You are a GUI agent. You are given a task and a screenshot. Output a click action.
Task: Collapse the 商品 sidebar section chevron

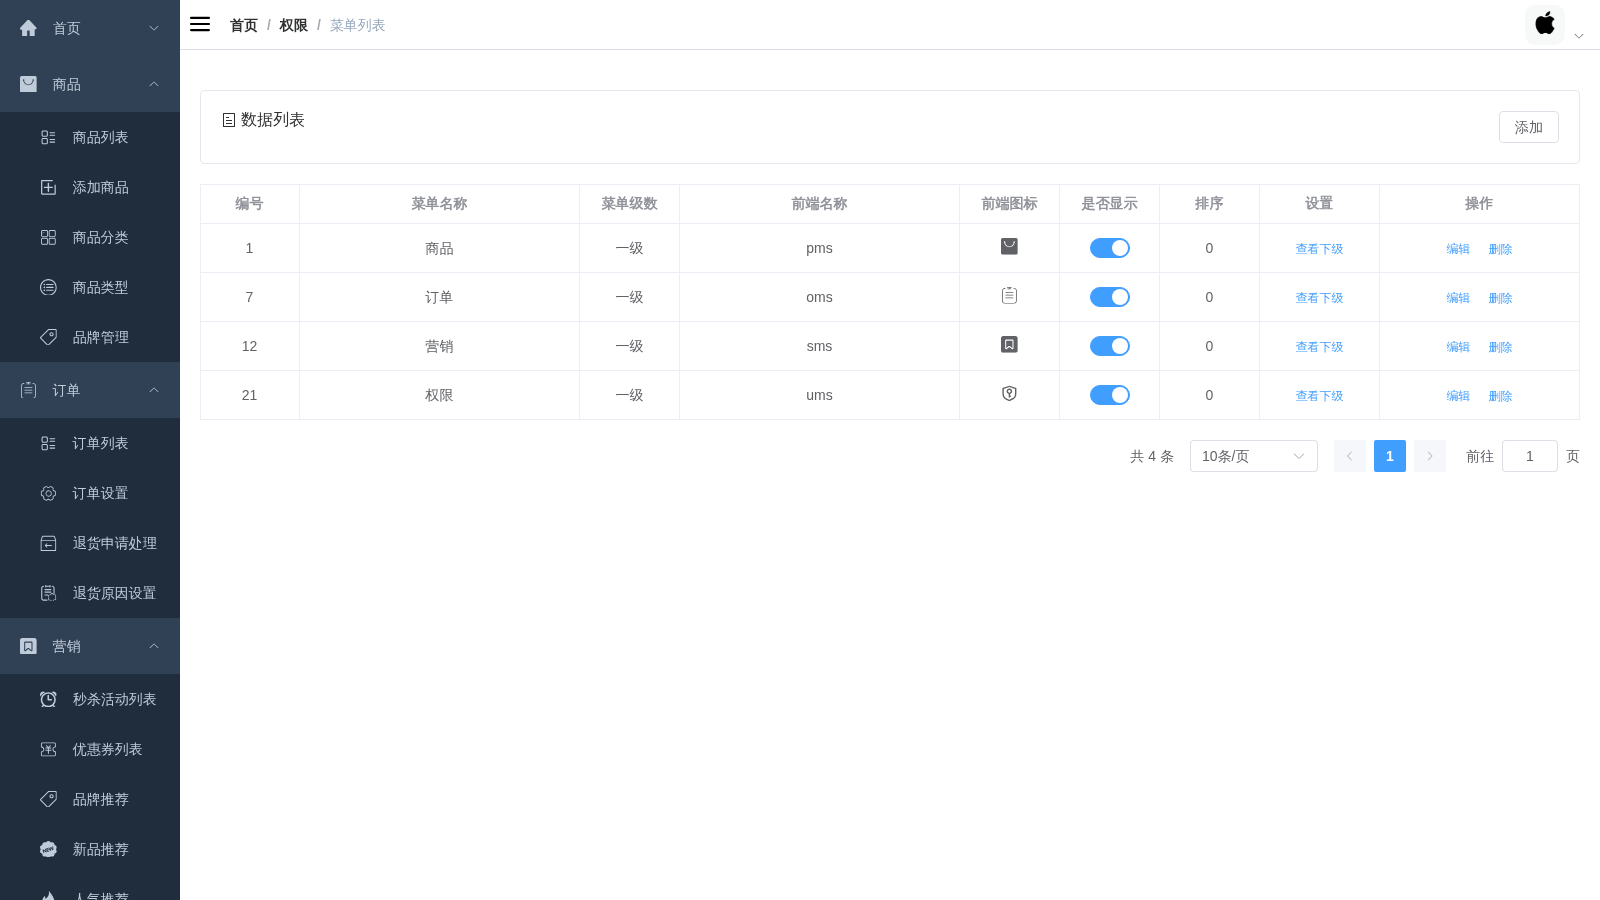click(154, 84)
